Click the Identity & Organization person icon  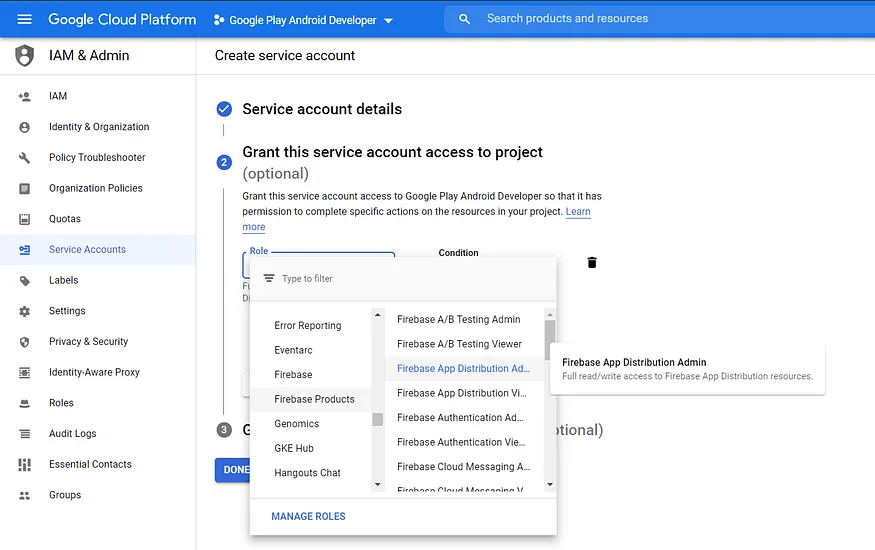click(25, 127)
